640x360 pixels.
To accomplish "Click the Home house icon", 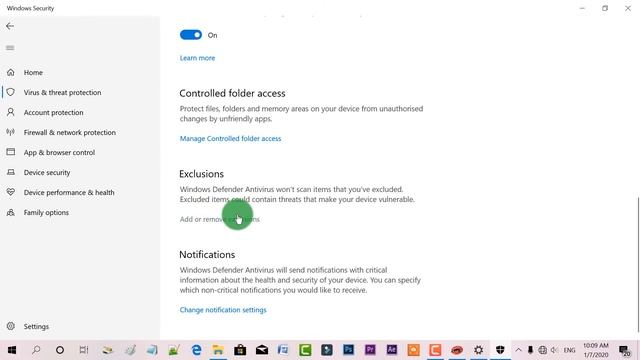I will tap(11, 72).
